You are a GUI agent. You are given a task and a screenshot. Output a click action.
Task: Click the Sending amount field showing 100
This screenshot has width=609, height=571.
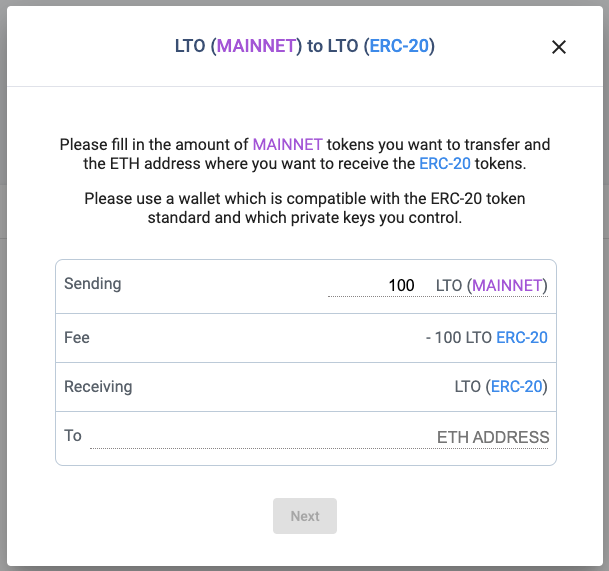[x=372, y=286]
